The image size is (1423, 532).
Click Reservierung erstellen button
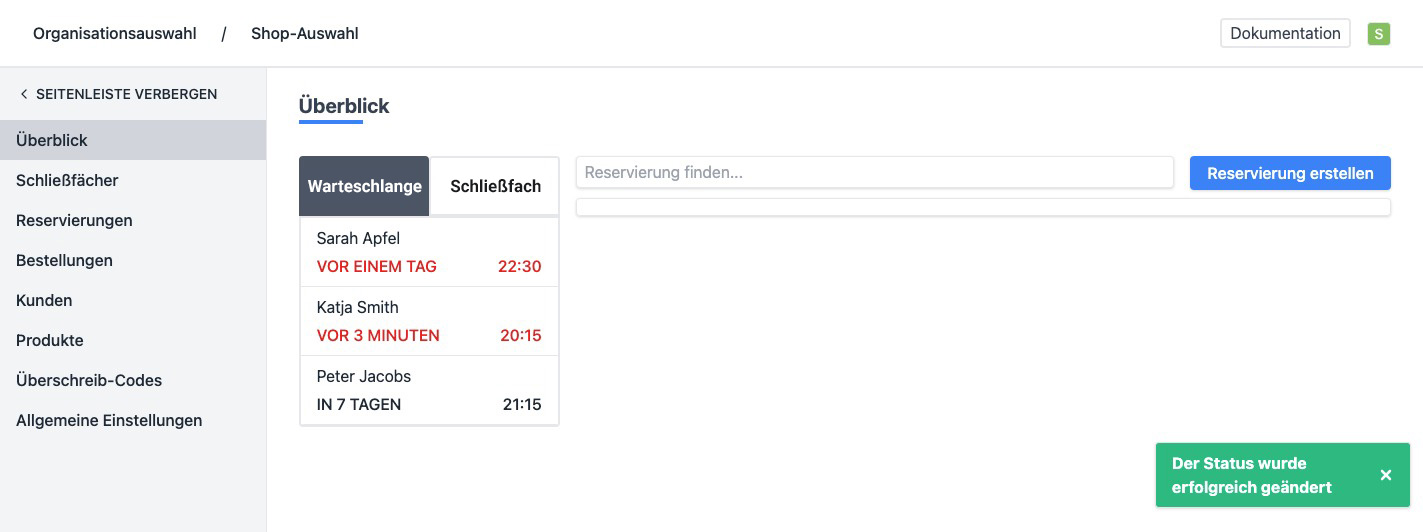(x=1290, y=173)
